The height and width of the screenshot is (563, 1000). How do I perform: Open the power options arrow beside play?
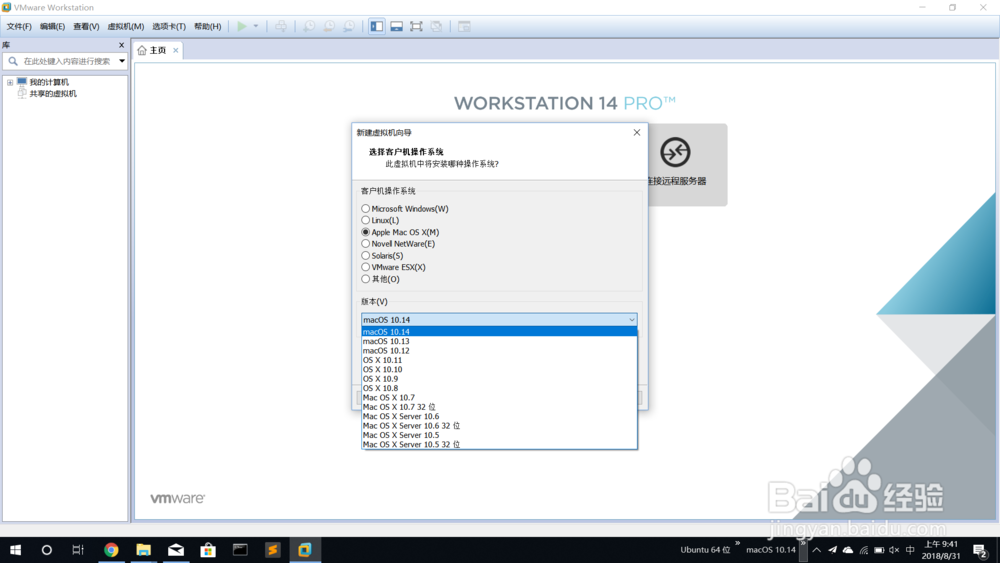[256, 26]
